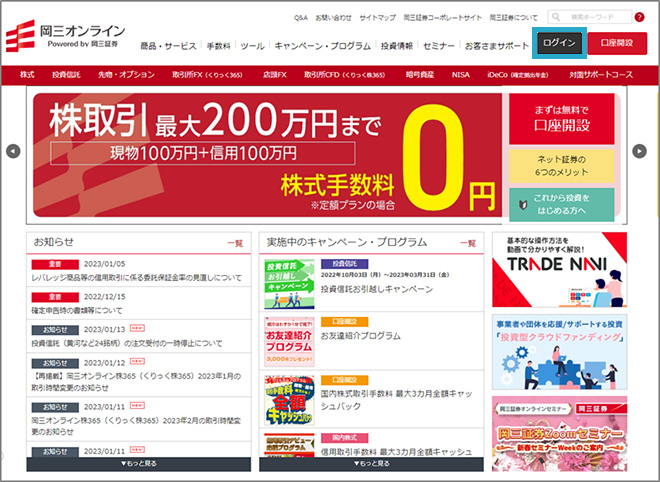Show next banner with right arrow
660x482 pixels.
click(639, 151)
